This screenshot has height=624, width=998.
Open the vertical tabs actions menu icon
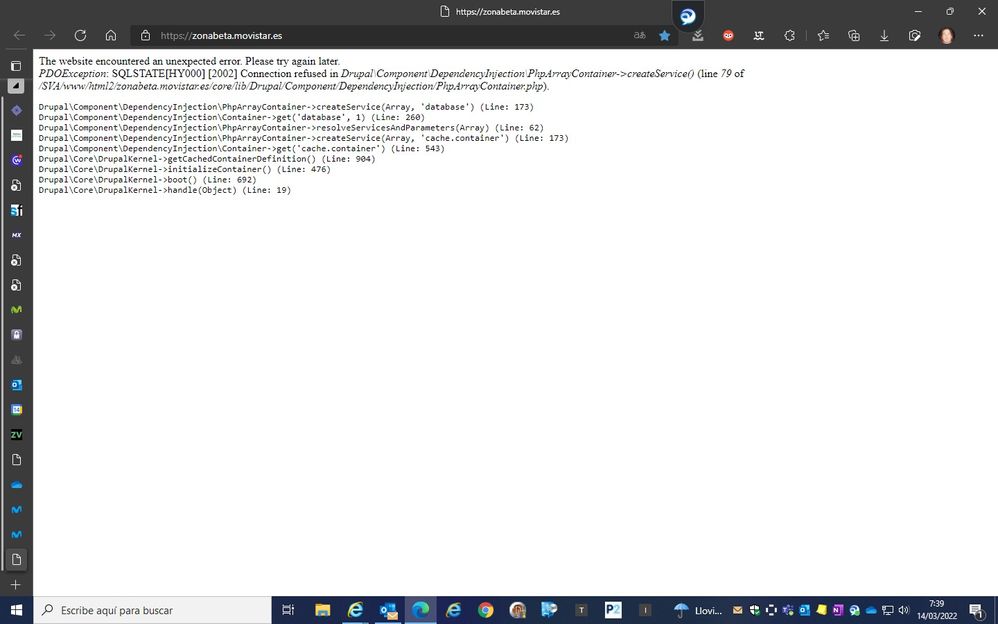16,65
